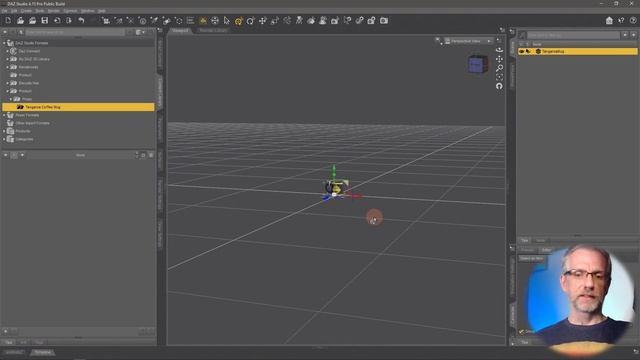Click the New scene file icon

(x=8, y=20)
